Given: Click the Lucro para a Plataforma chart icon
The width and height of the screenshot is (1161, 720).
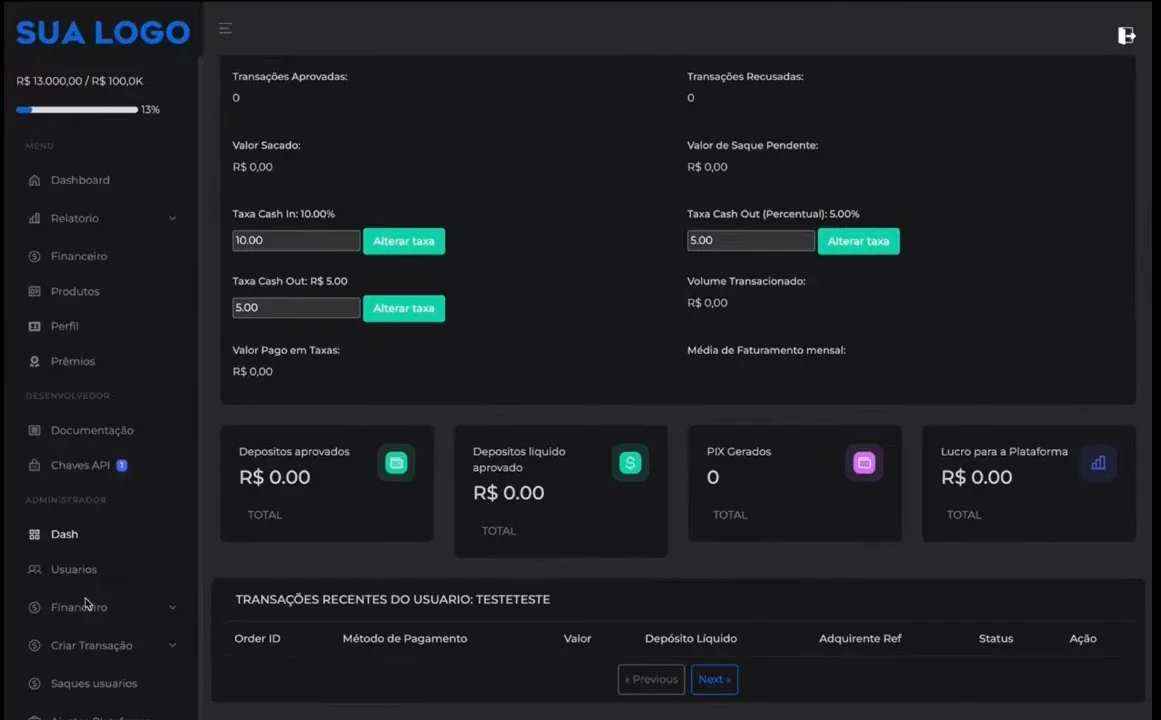Looking at the screenshot, I should click(x=1098, y=463).
